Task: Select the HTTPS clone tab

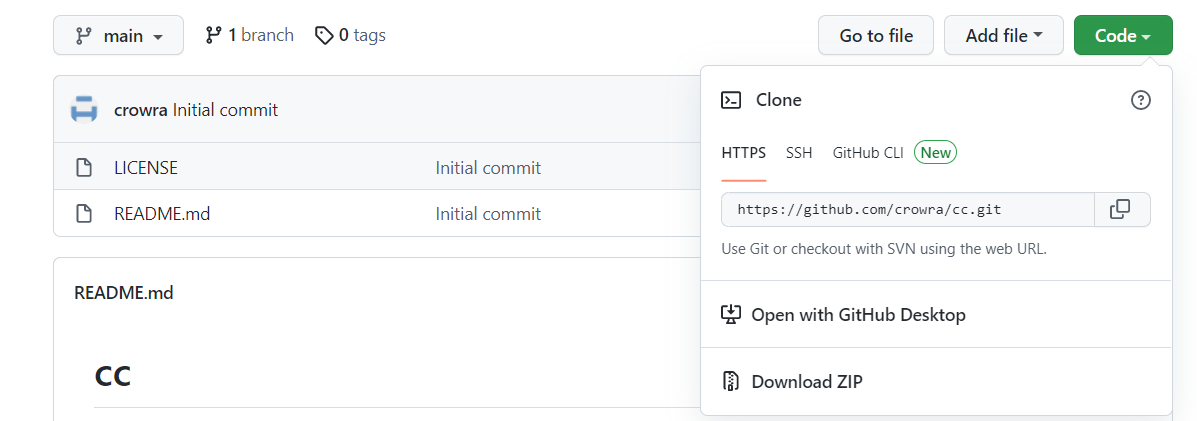Action: 743,153
